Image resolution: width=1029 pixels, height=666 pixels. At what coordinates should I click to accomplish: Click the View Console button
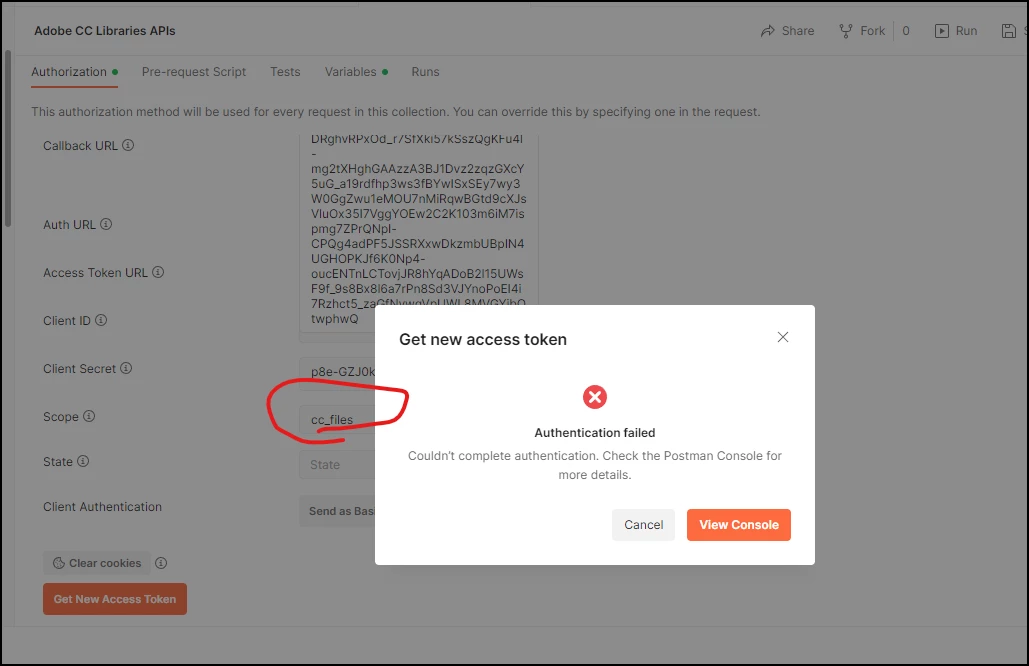738,525
